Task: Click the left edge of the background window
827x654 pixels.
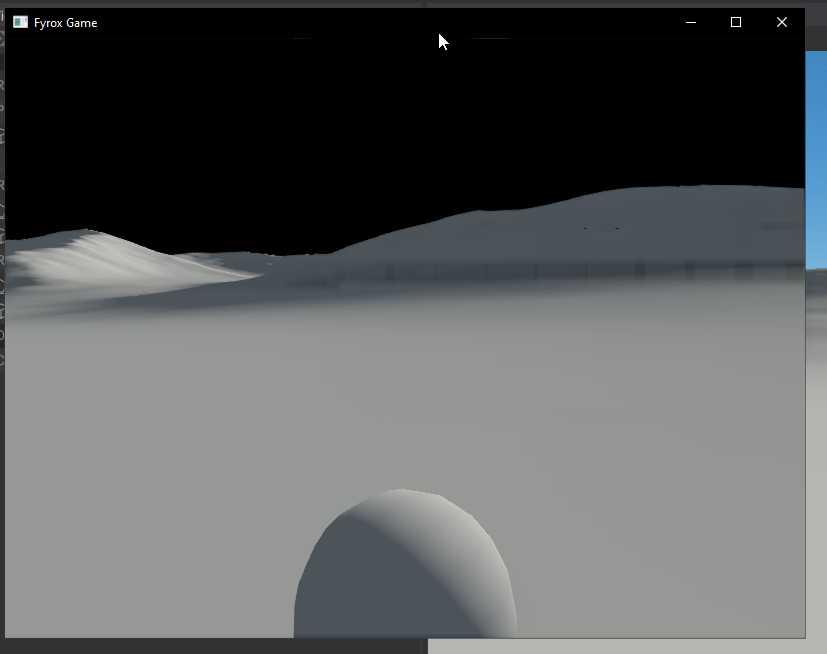Action: point(4,300)
